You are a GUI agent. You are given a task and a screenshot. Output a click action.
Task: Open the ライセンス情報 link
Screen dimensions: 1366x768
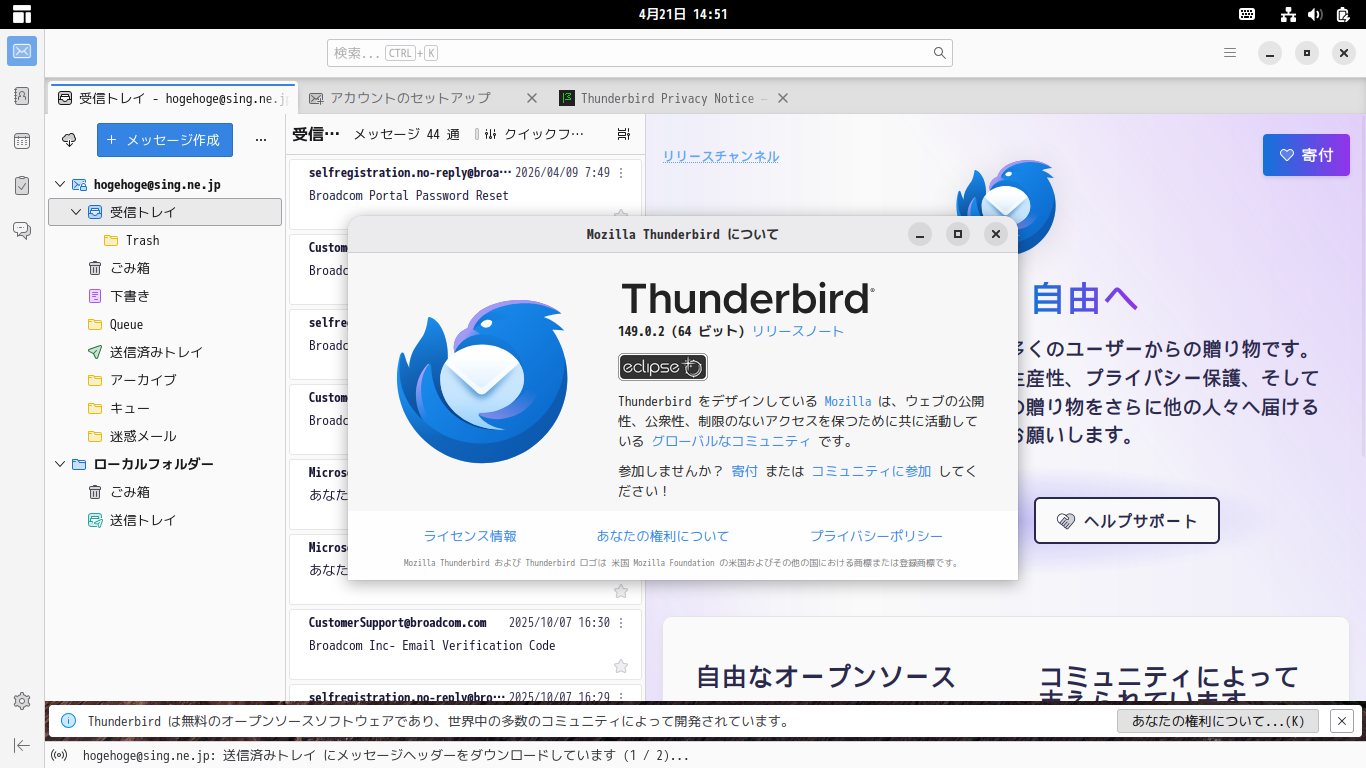click(470, 536)
